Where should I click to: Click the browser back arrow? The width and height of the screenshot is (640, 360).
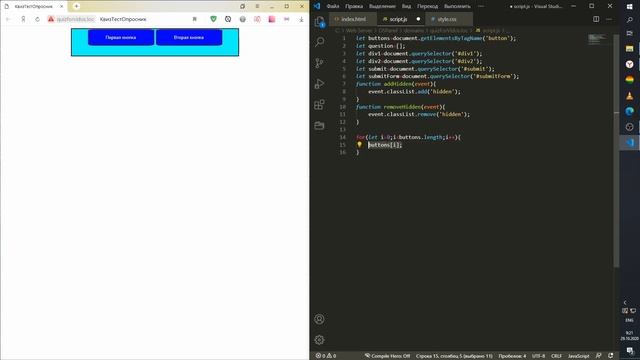pyautogui.click(x=8, y=19)
